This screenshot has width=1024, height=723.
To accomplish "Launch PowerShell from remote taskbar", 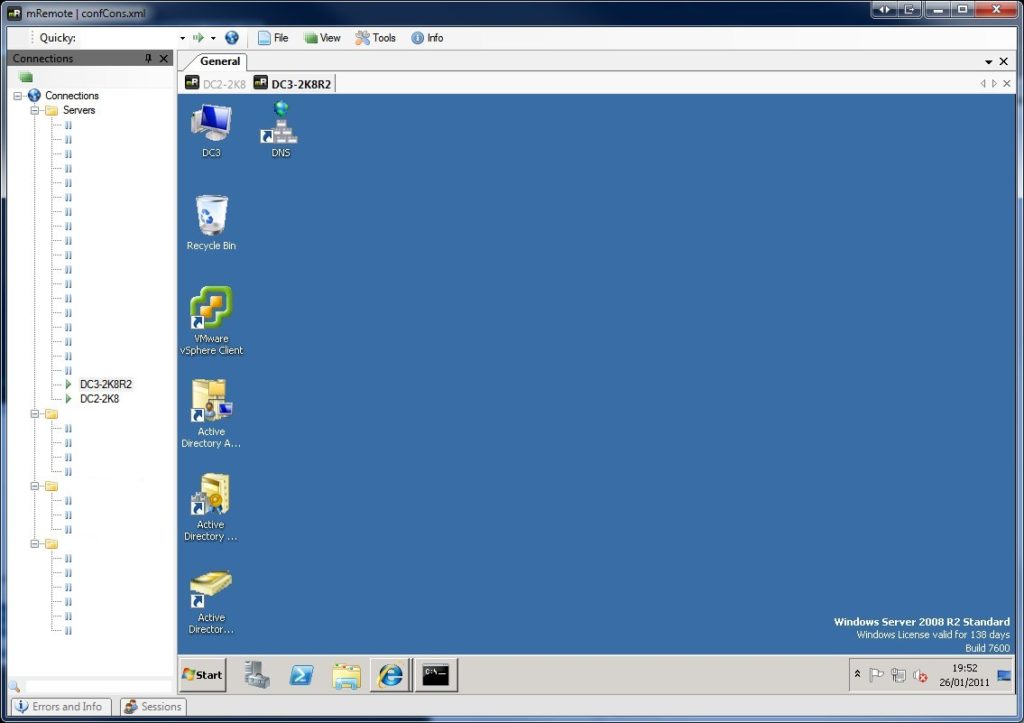I will tap(301, 675).
